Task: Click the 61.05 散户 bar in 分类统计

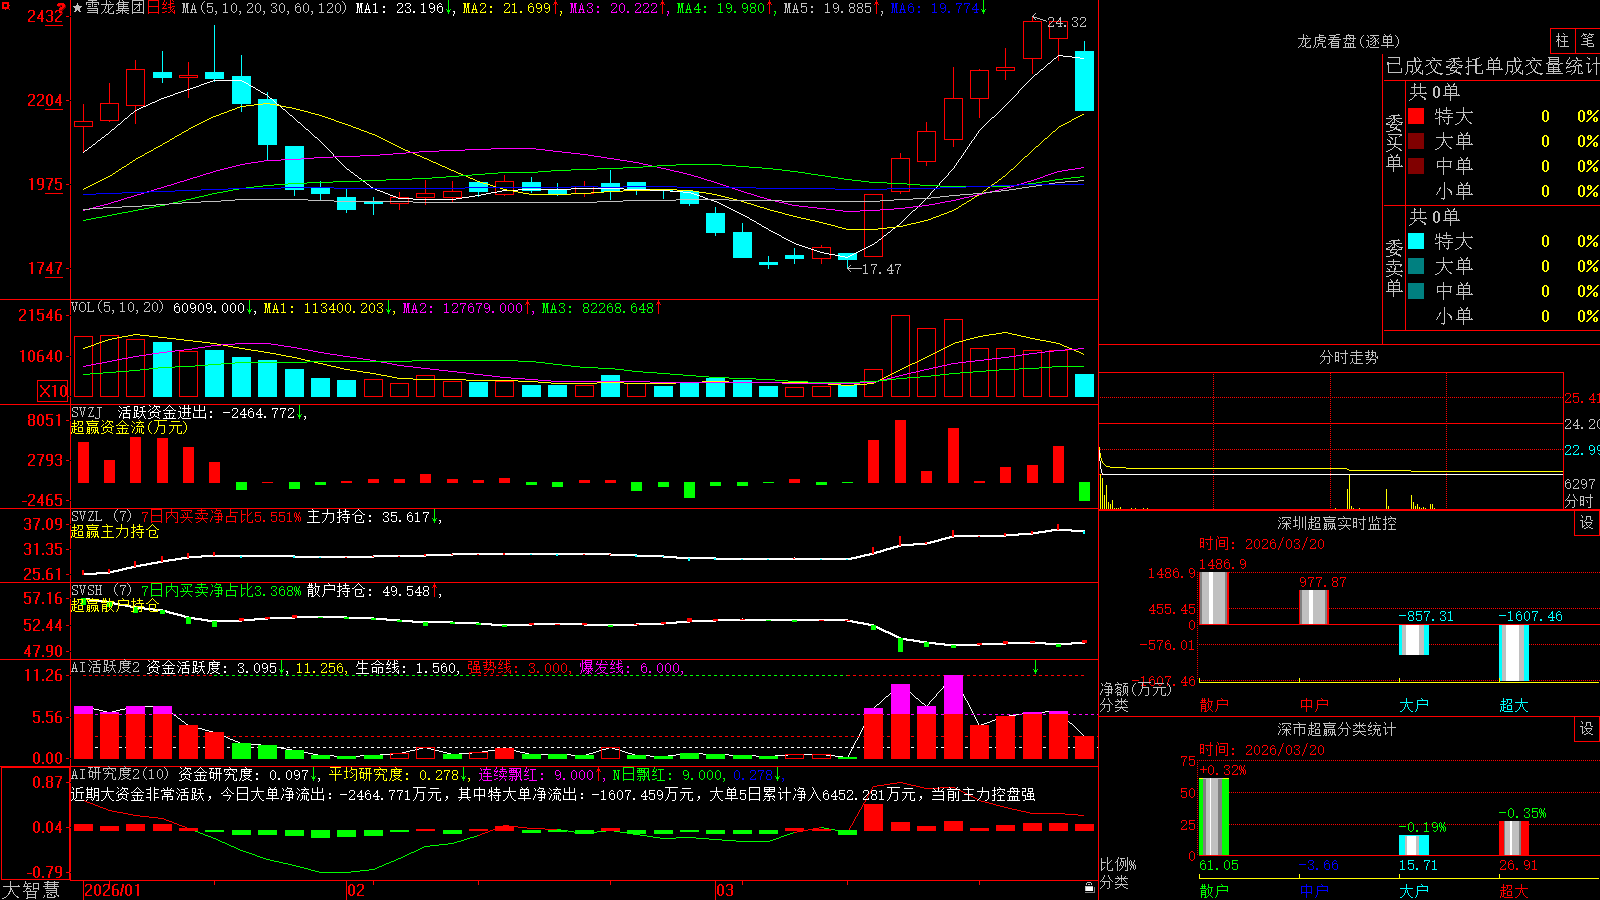Action: pyautogui.click(x=1213, y=816)
